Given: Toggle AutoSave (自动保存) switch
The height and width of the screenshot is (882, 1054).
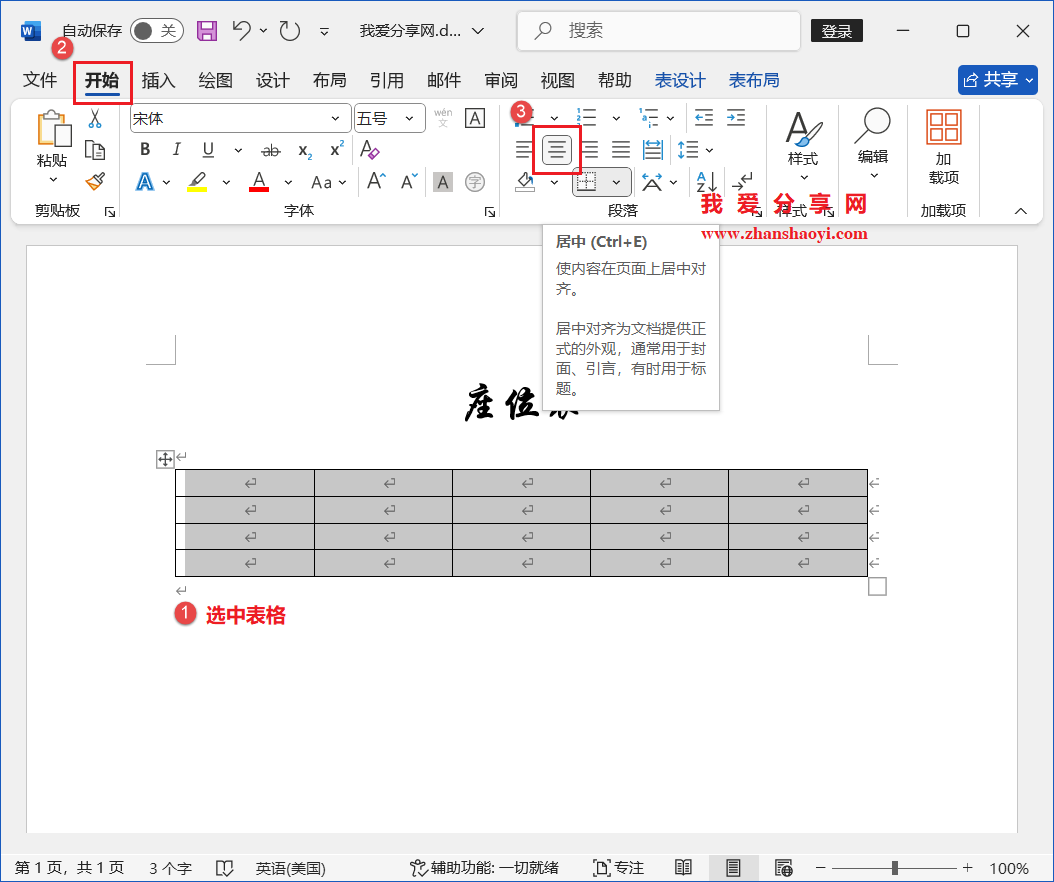Looking at the screenshot, I should (157, 31).
